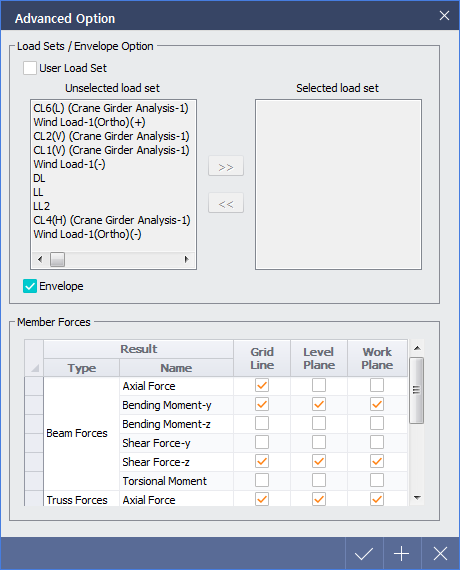This screenshot has height=570, width=460.
Task: Check Shear Force-y Level Plane checkbox
Action: (x=319, y=442)
